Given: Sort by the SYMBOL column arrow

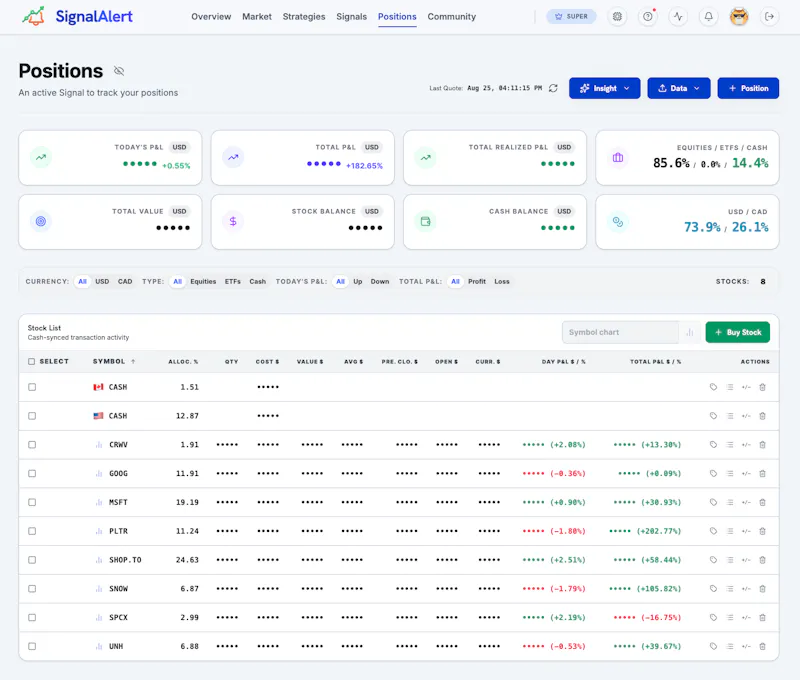Looking at the screenshot, I should [x=133, y=362].
